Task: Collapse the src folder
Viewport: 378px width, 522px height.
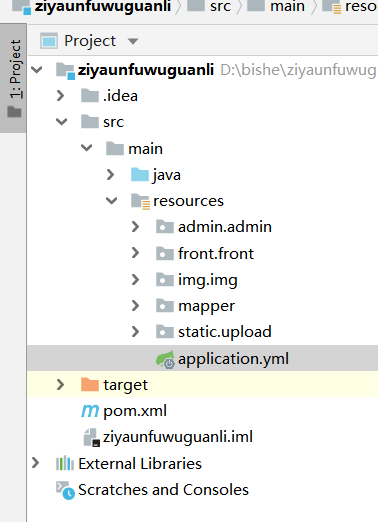Action: (62, 122)
